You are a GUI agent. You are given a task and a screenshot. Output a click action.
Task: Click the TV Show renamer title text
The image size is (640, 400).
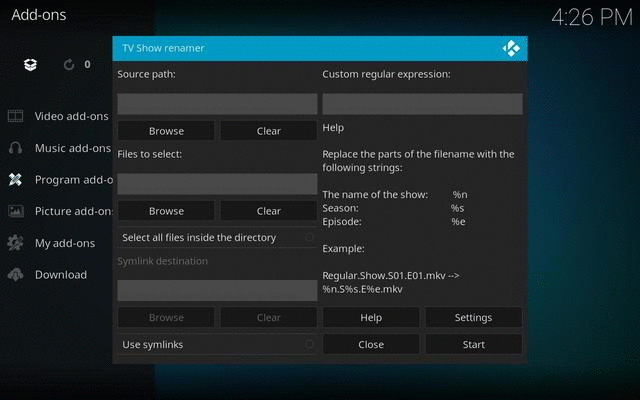pos(163,48)
